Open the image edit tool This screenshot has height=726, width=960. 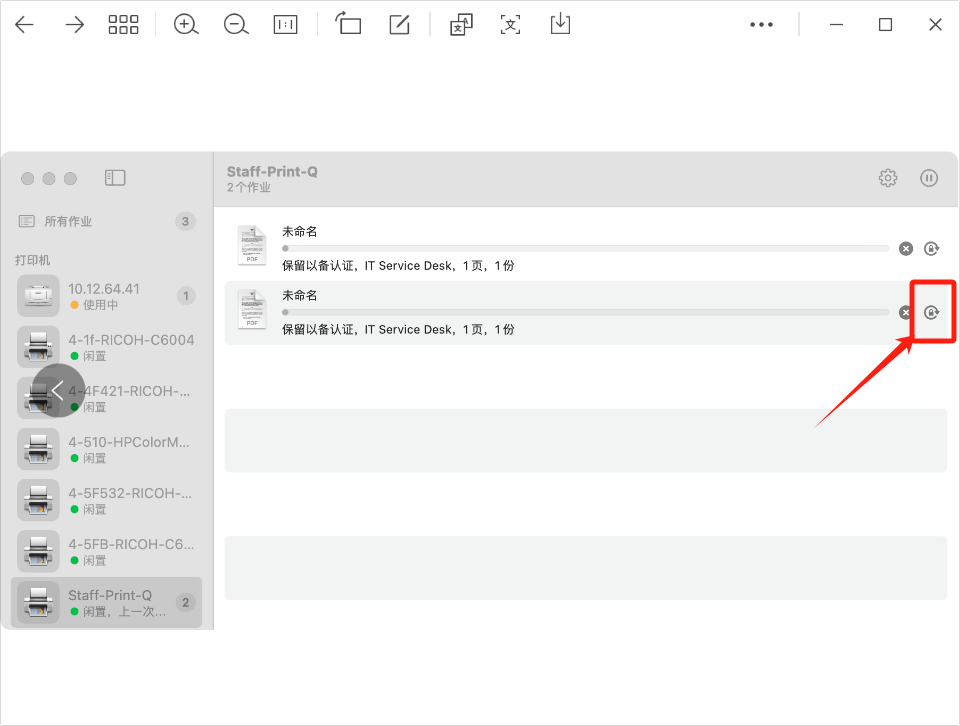pos(399,25)
